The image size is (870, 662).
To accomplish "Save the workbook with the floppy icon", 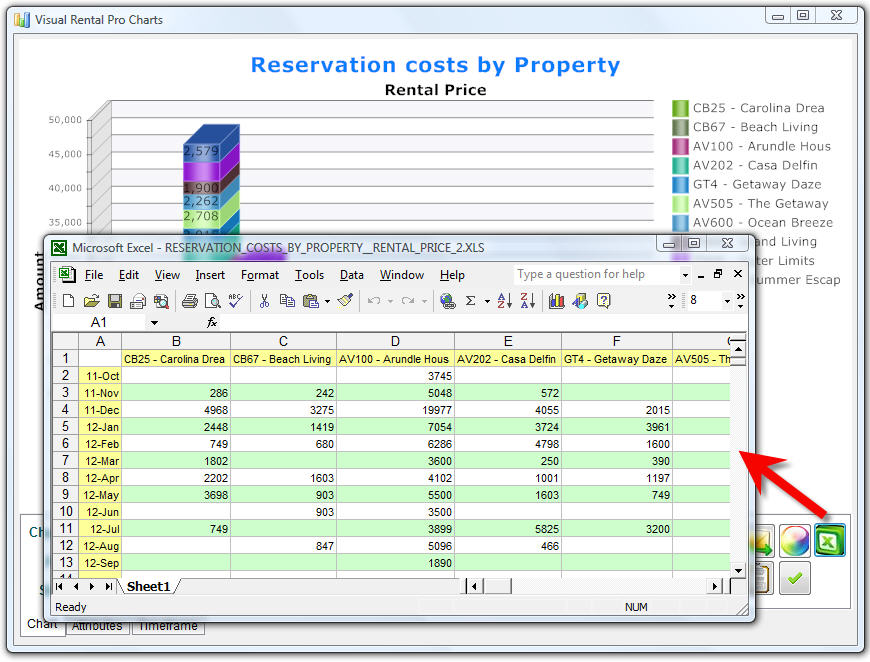I will click(115, 301).
